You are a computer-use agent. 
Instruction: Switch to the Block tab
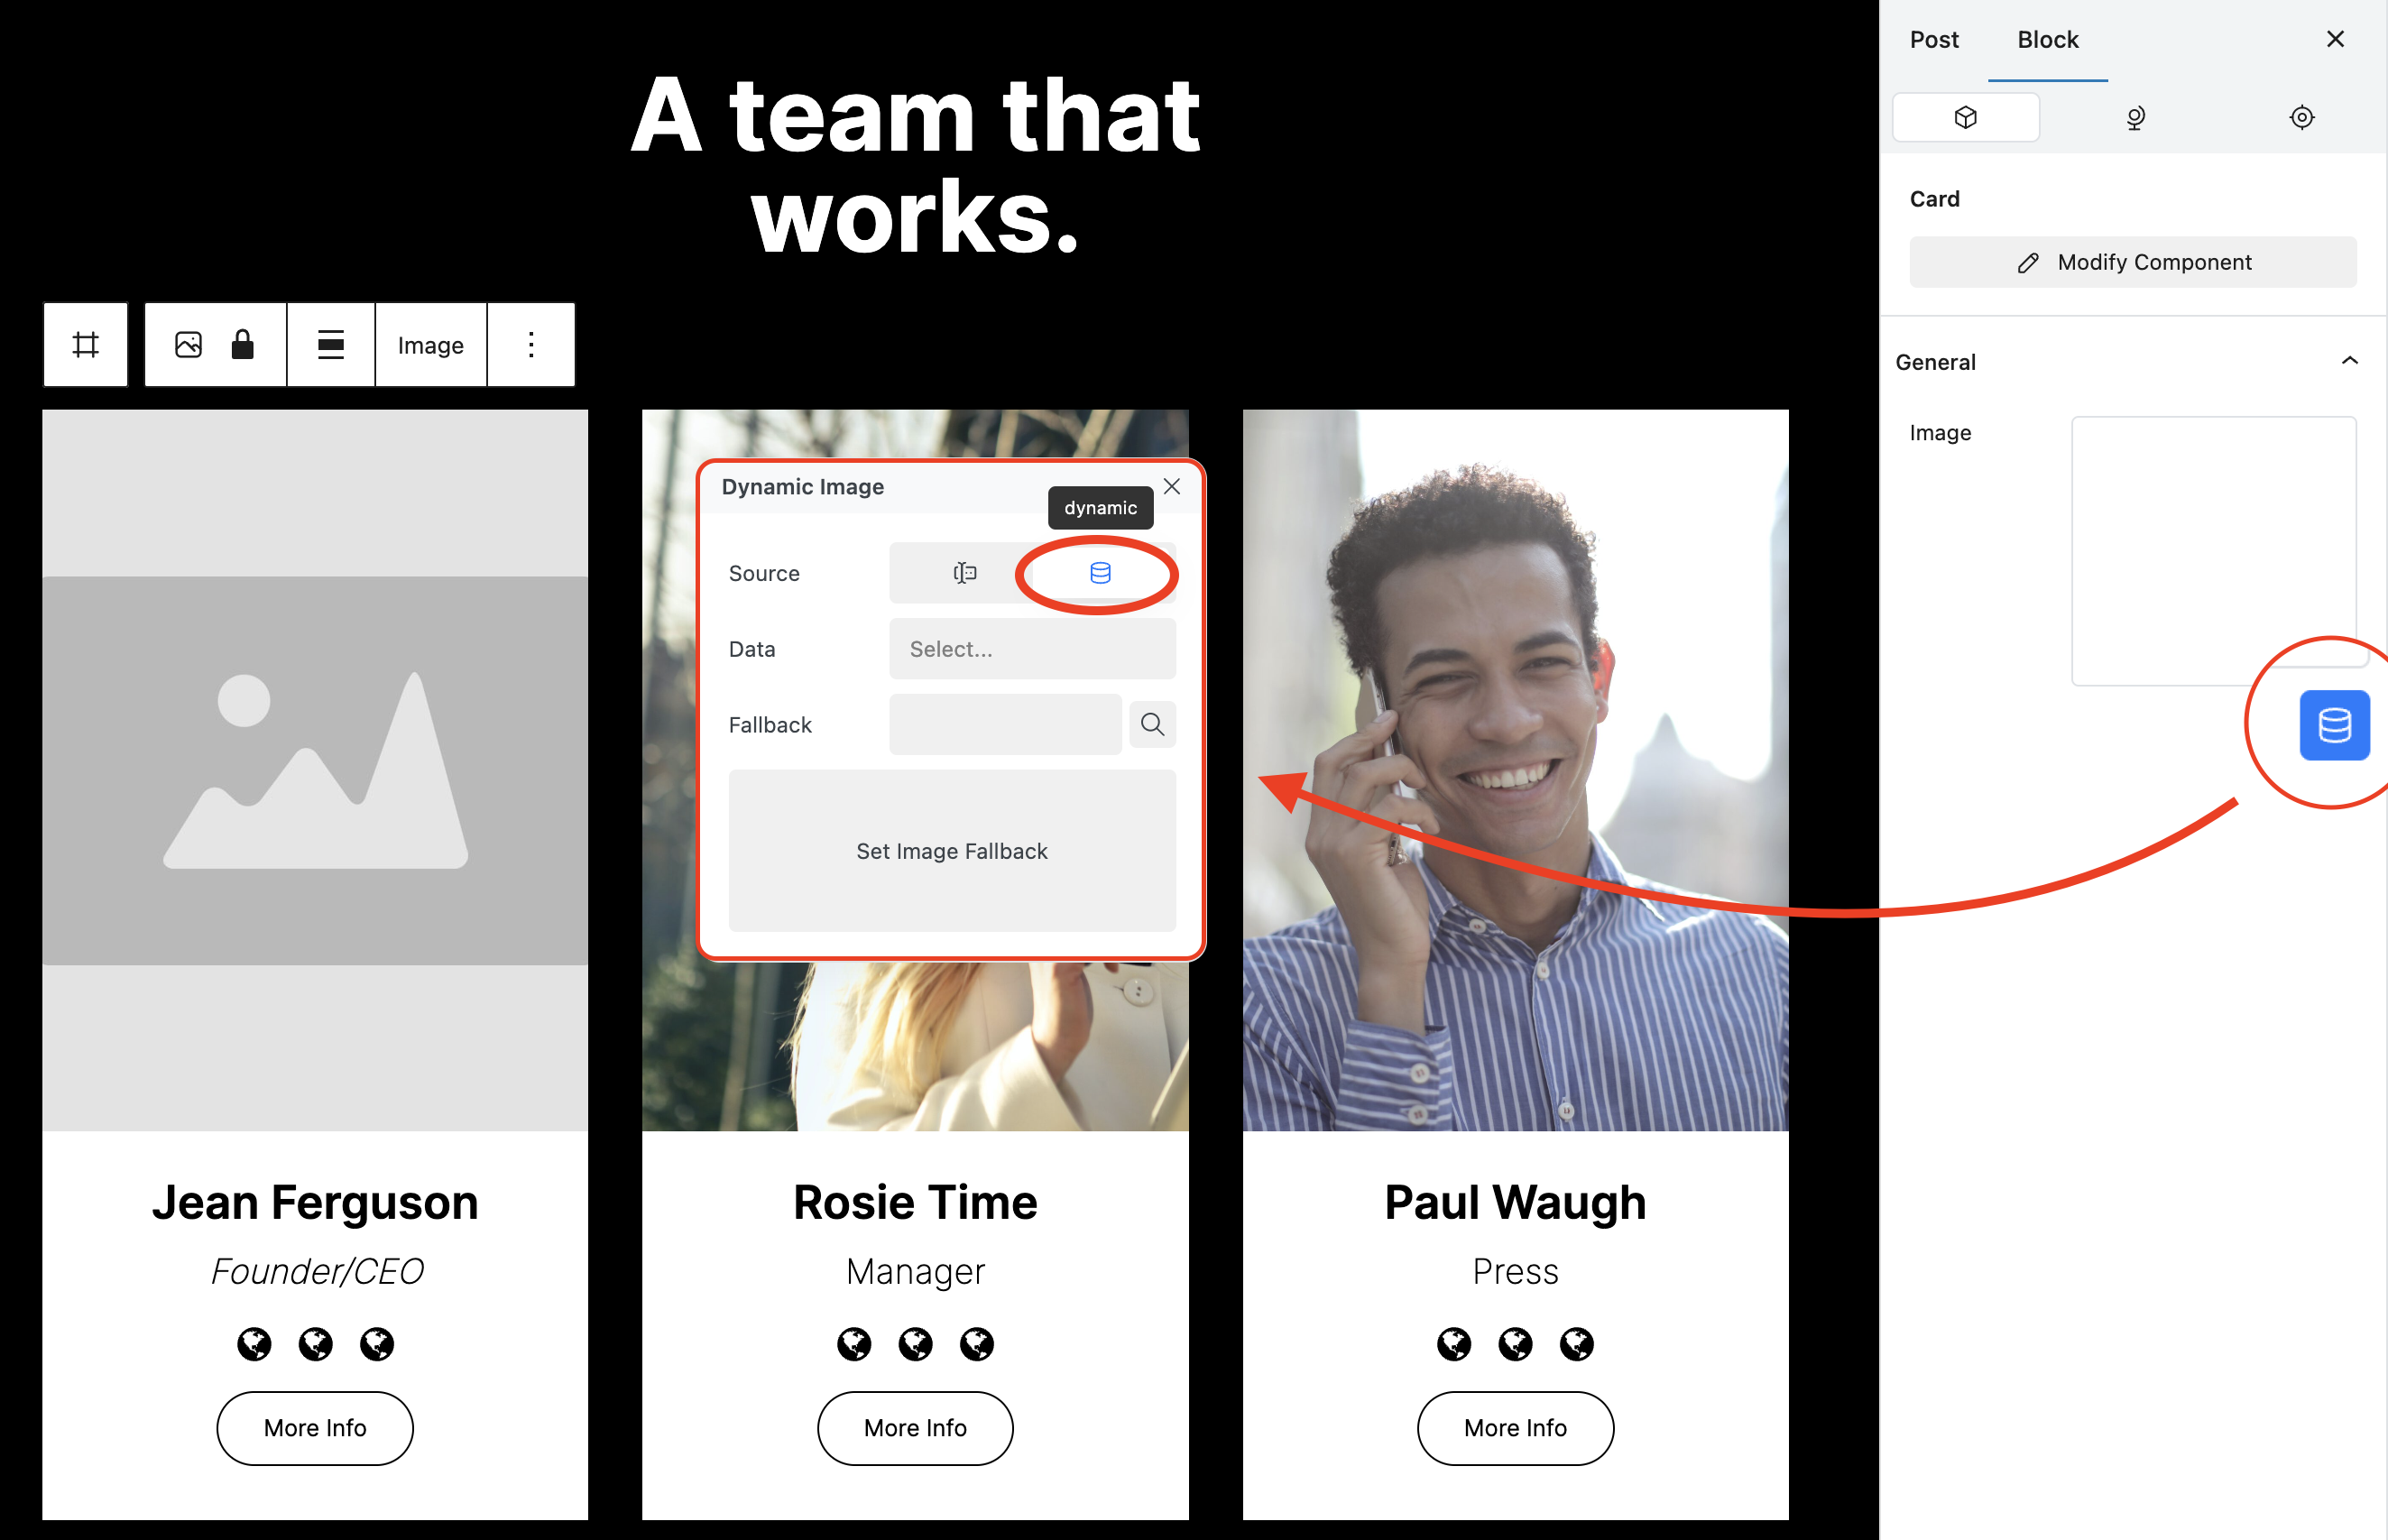2047,40
